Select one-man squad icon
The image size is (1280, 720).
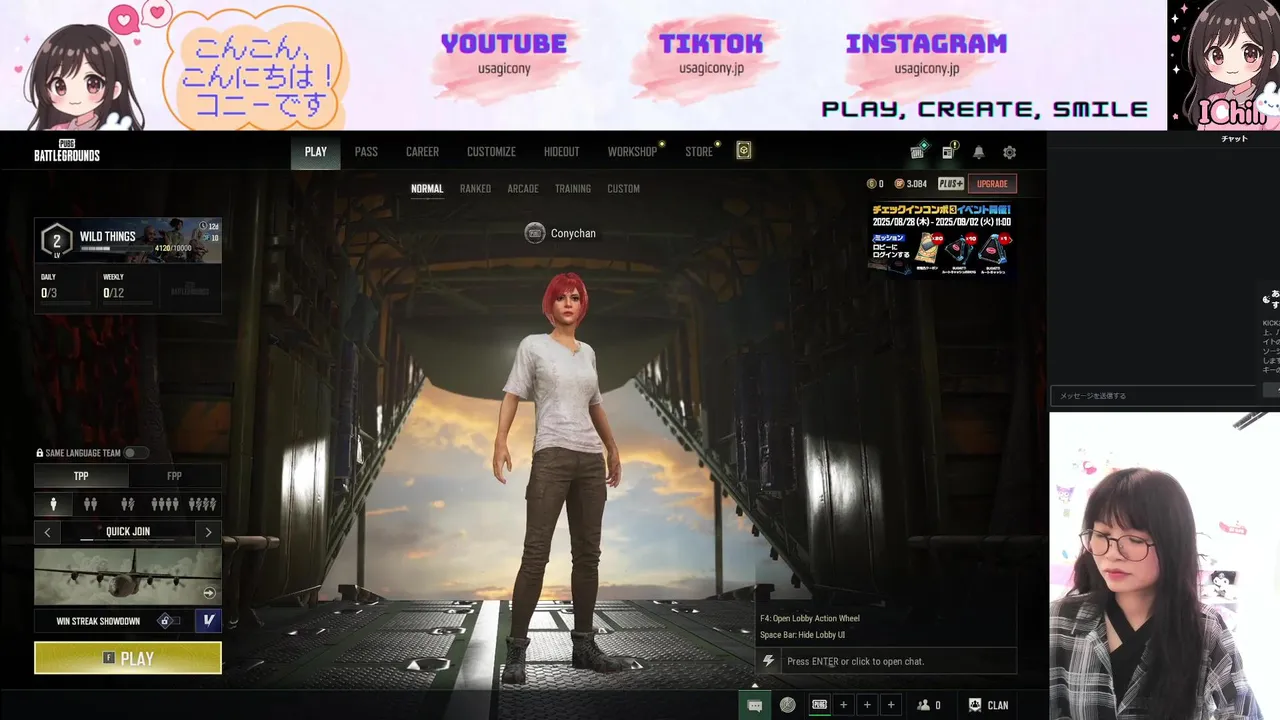[202, 504]
